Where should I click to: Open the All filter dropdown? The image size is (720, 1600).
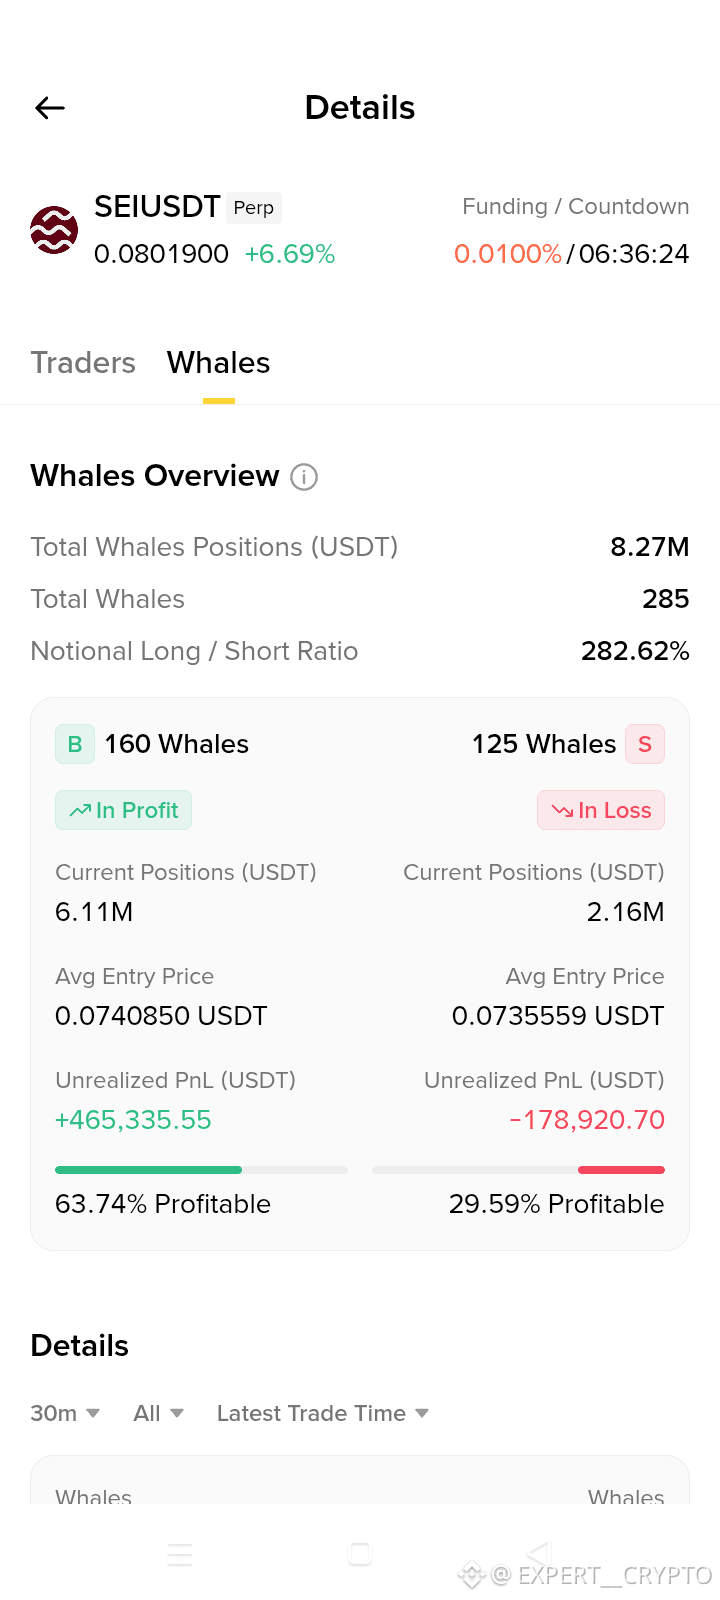159,1413
